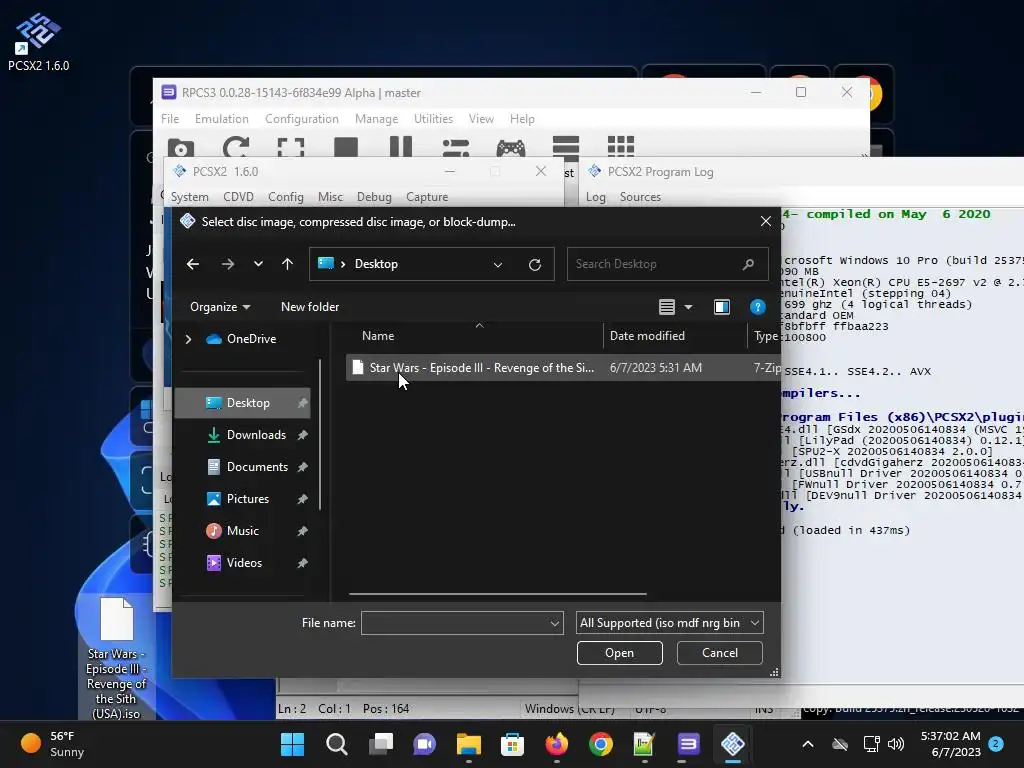Expand the OneDrive tree node
1024x768 pixels.
click(x=188, y=339)
